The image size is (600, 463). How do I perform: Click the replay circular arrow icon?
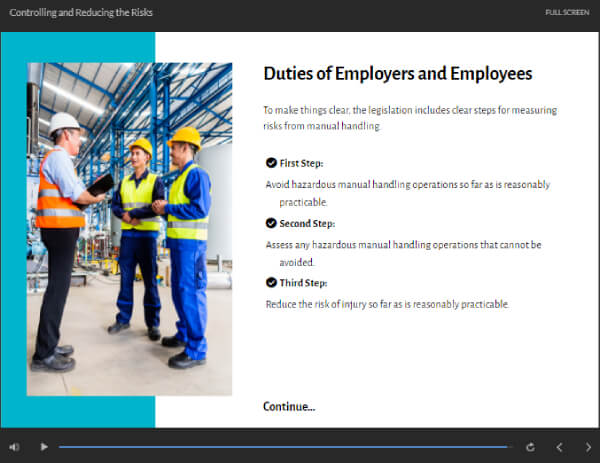[x=530, y=447]
